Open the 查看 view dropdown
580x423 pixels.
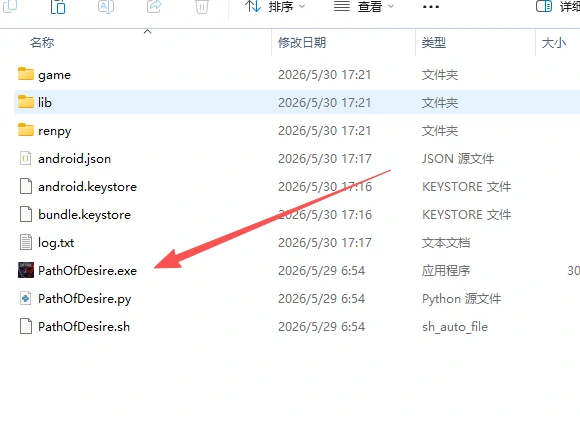click(364, 6)
